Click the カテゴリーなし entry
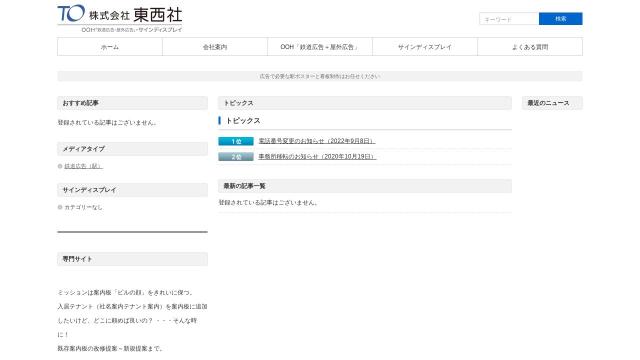The width and height of the screenshot is (640, 360). [83, 207]
